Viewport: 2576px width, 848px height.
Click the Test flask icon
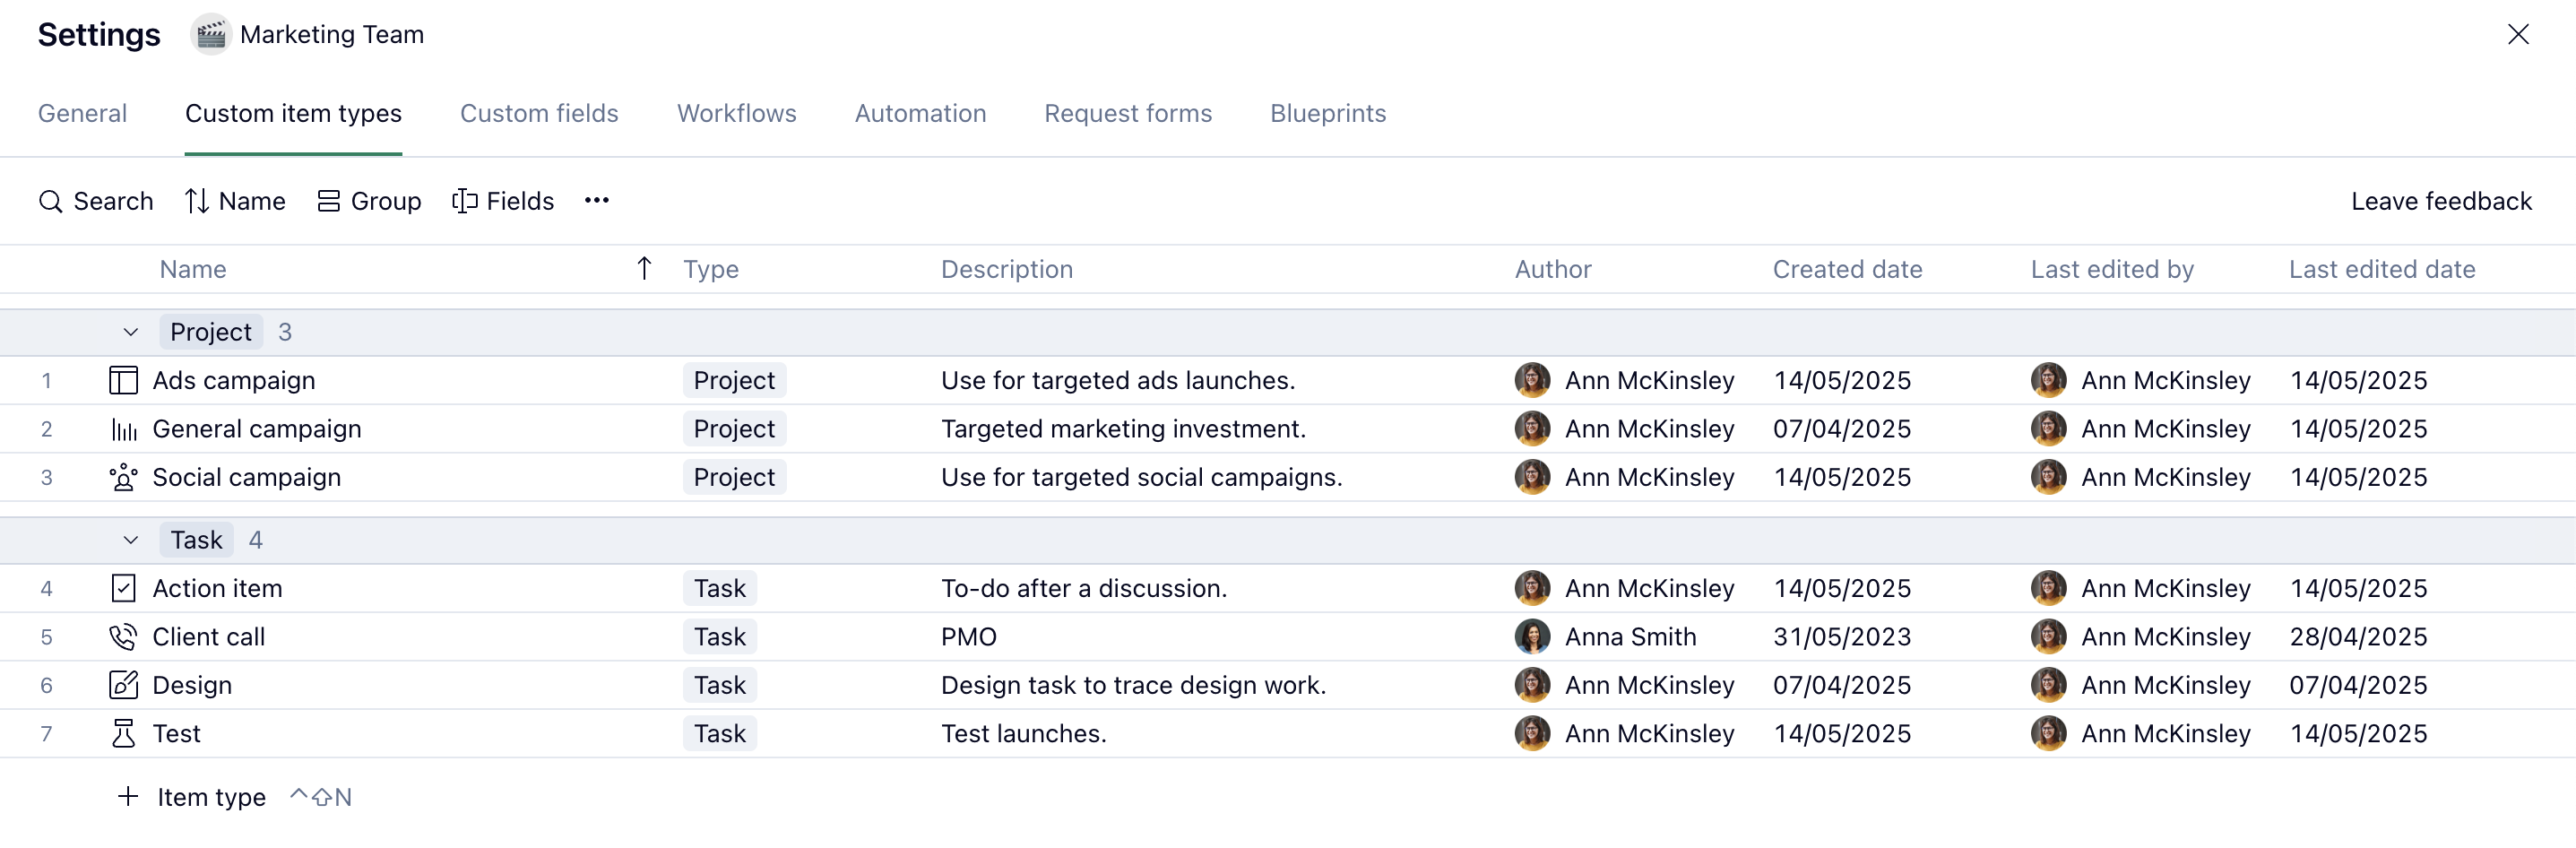coord(123,733)
